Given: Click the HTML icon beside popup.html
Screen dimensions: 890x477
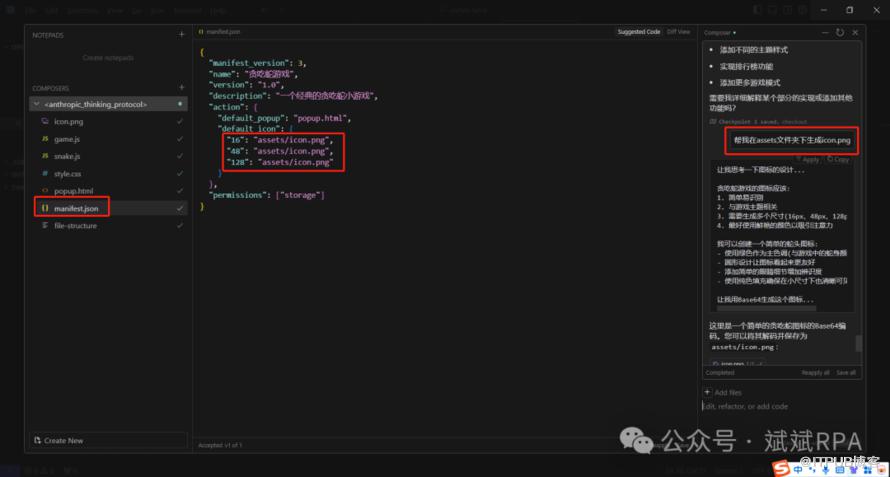Looking at the screenshot, I should (x=45, y=191).
